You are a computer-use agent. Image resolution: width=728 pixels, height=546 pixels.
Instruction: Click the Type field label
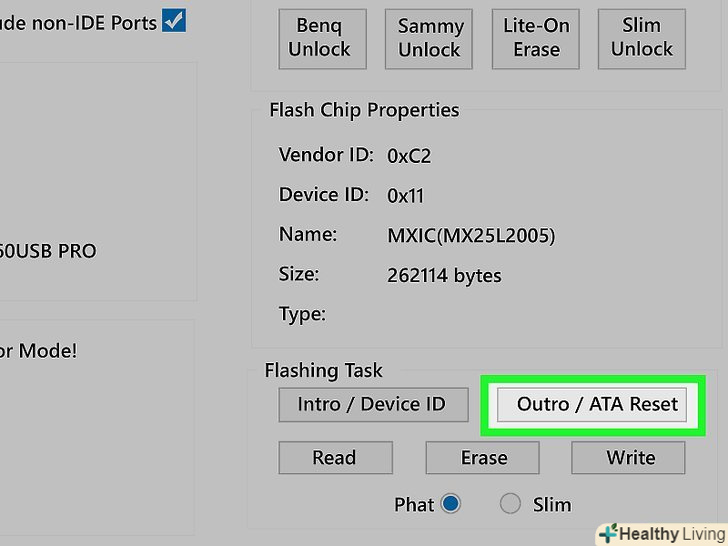click(x=302, y=314)
